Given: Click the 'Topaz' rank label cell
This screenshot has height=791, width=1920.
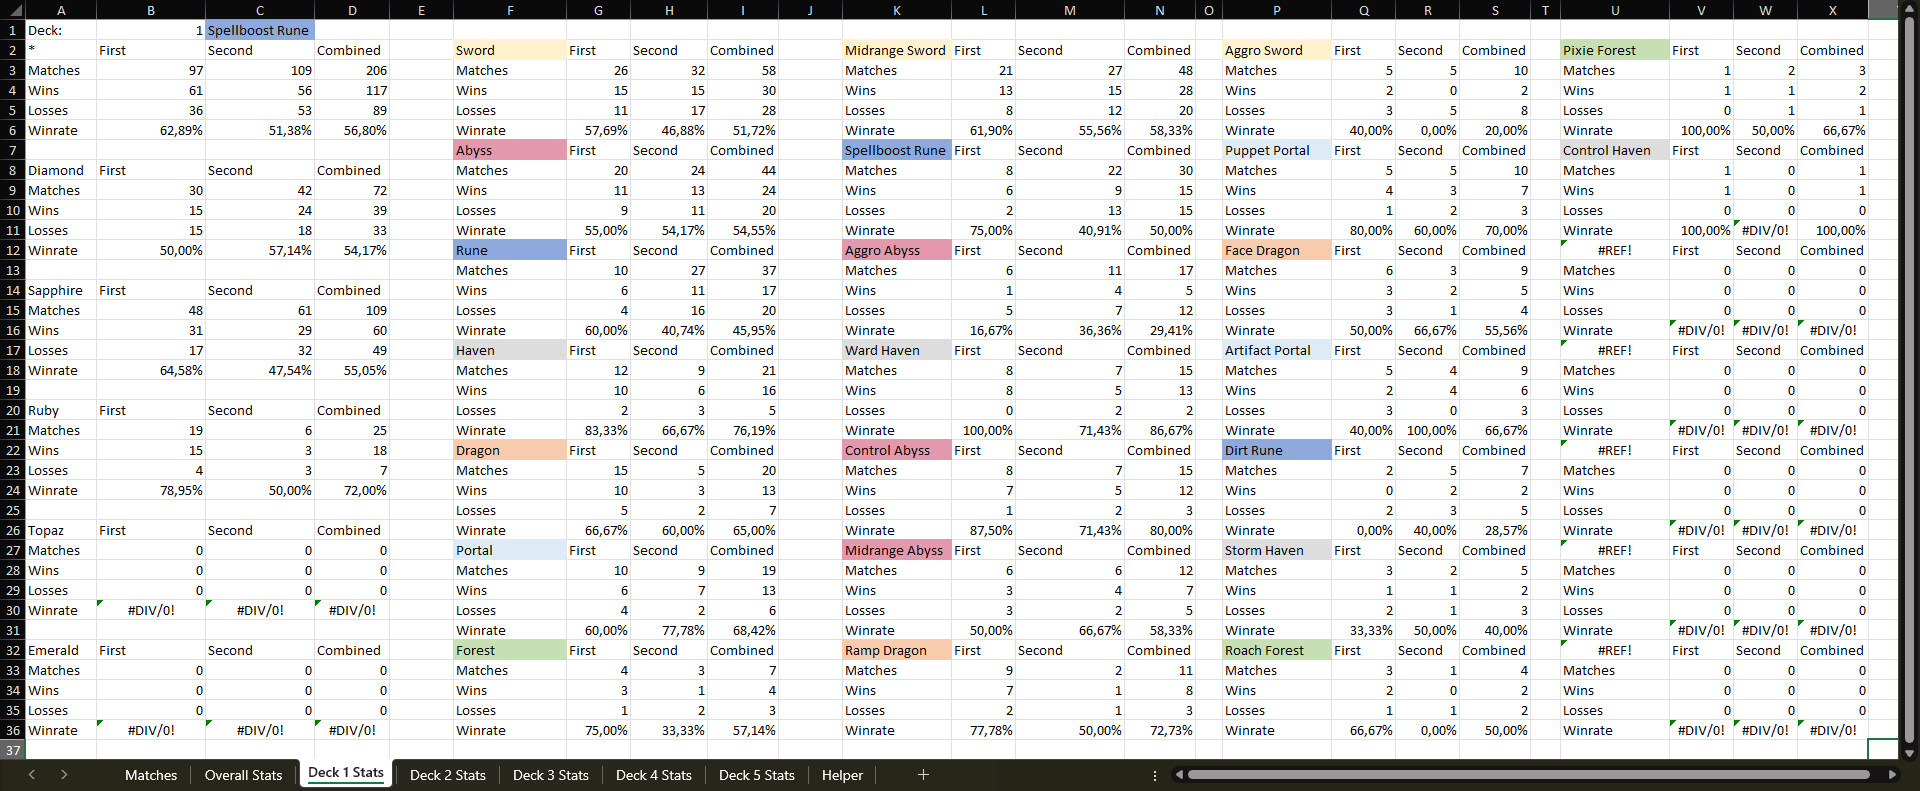Looking at the screenshot, I should click(60, 530).
